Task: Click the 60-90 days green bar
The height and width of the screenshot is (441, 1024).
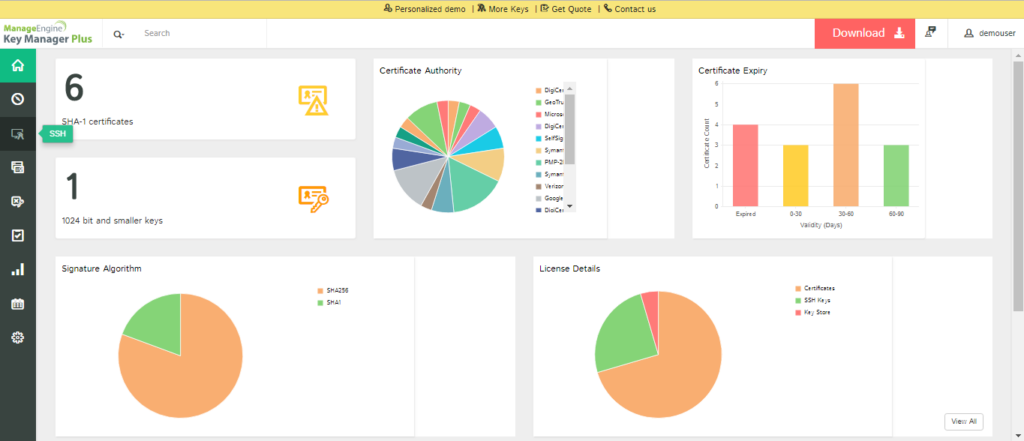Action: 896,176
